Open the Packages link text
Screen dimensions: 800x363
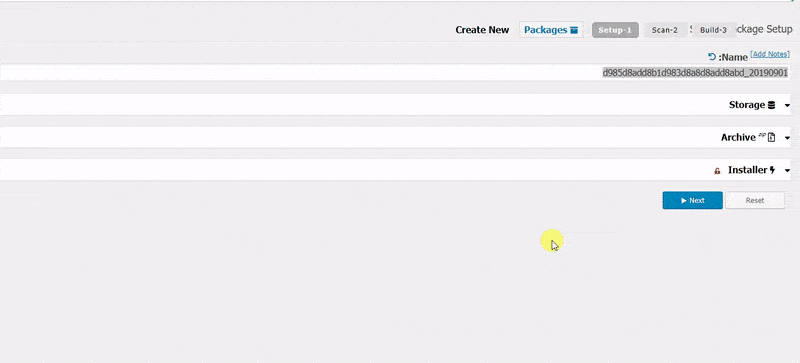[545, 30]
